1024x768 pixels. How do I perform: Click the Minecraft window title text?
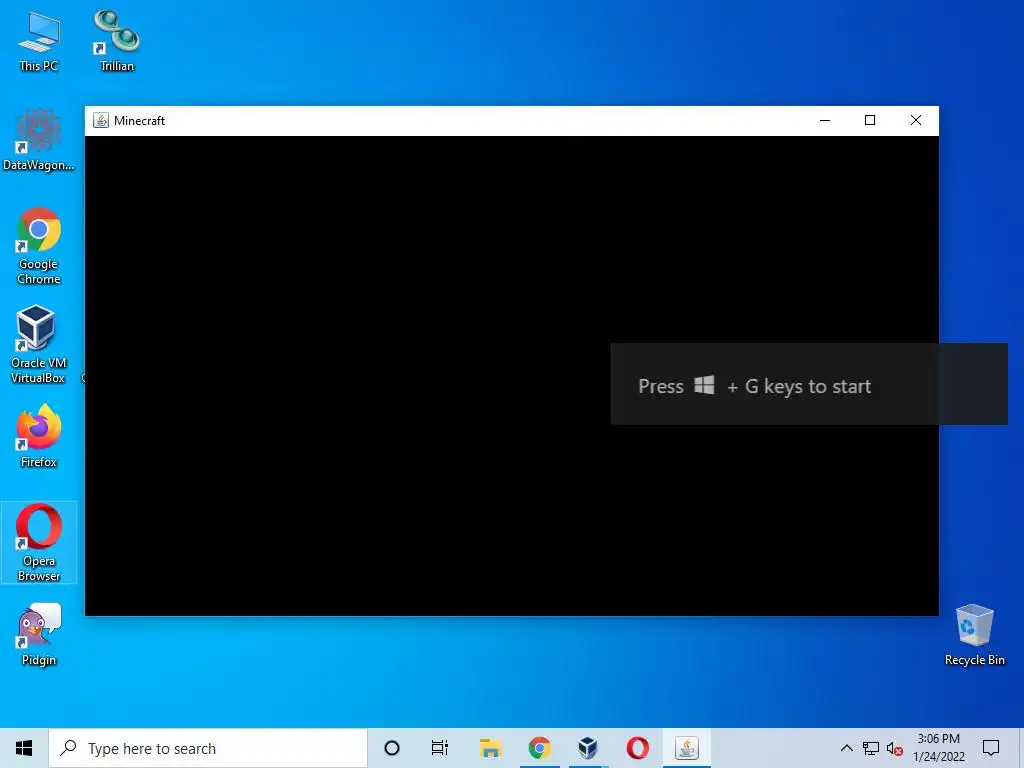coord(139,121)
